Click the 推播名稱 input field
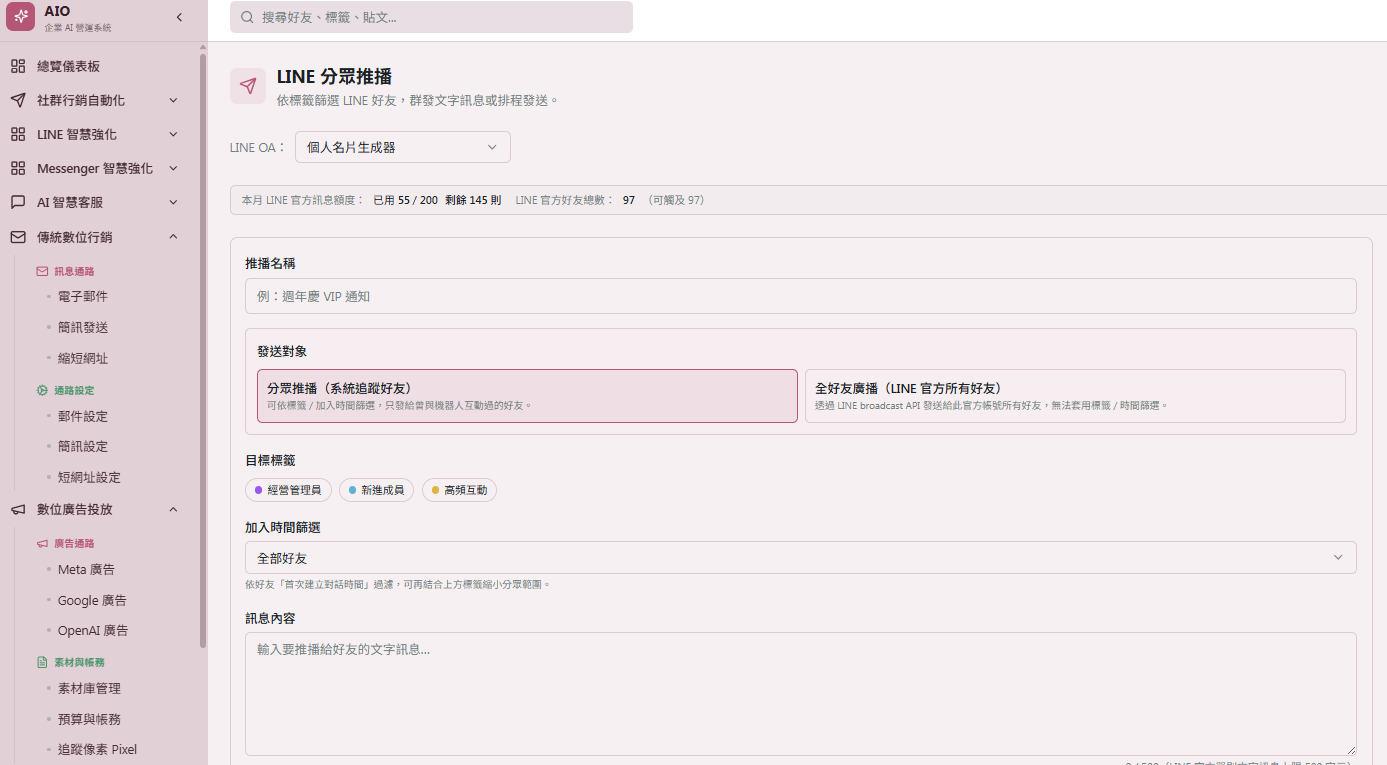The image size is (1387, 765). [x=801, y=296]
